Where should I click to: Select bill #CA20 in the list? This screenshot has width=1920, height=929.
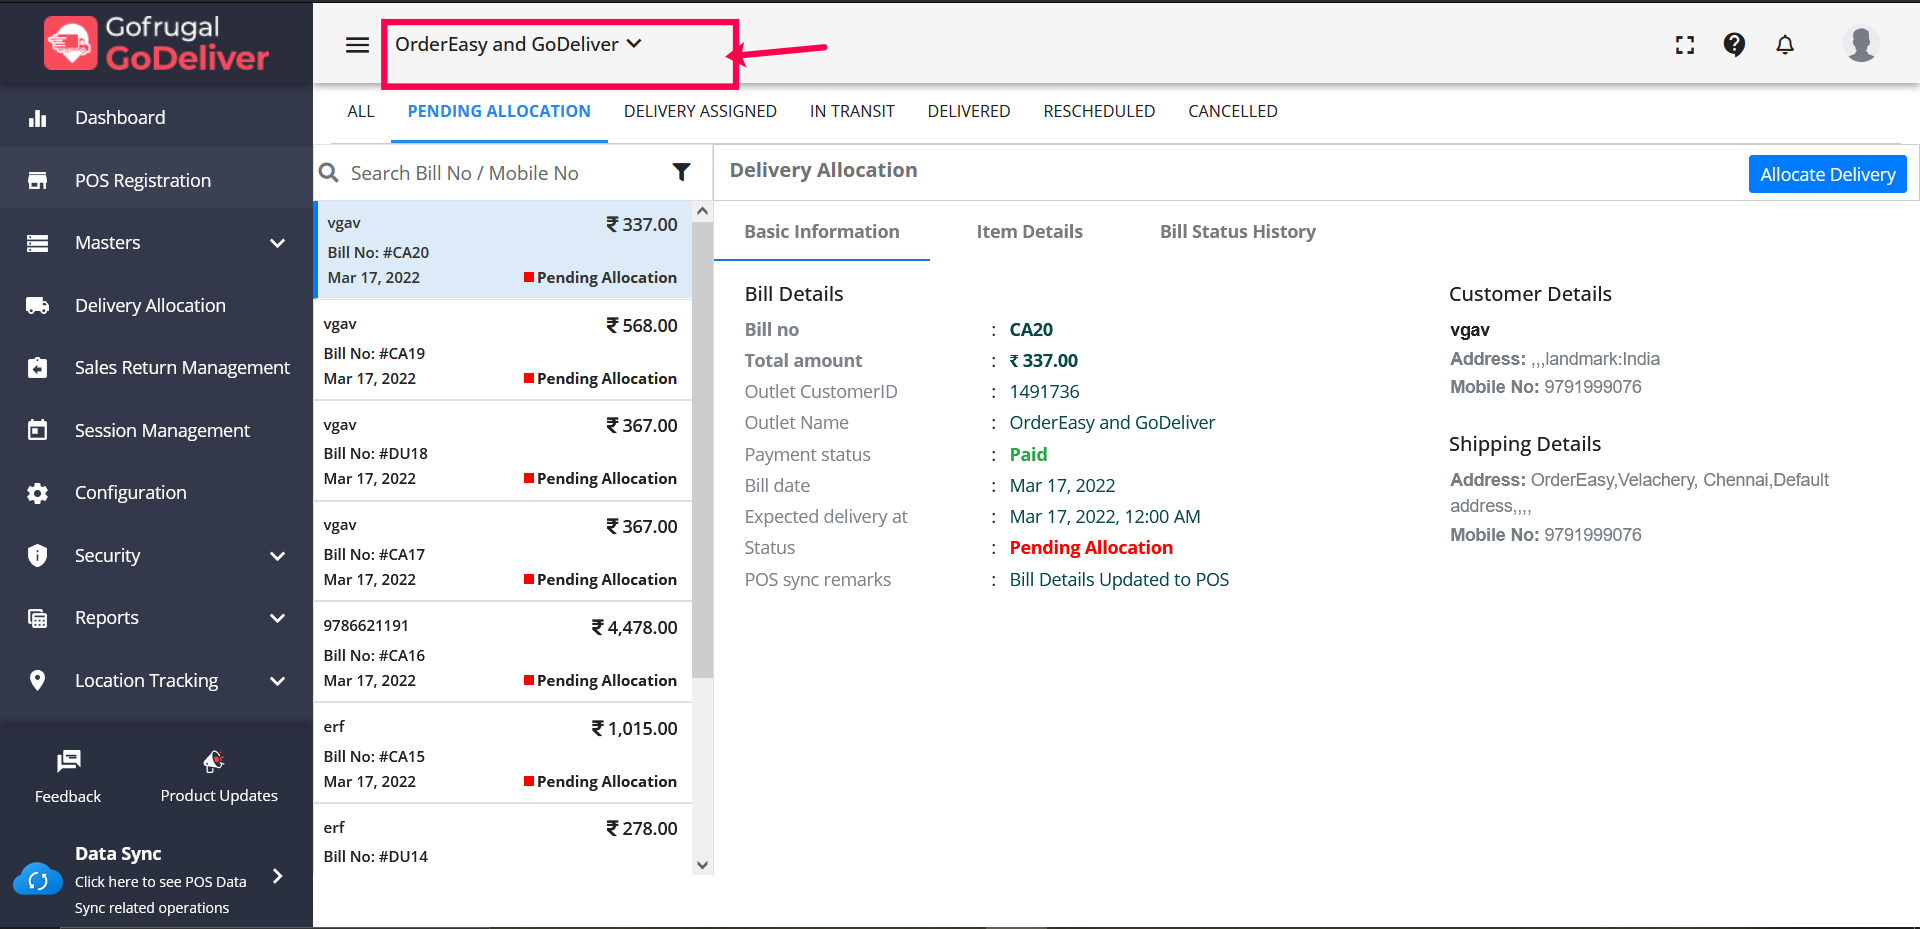coord(503,250)
